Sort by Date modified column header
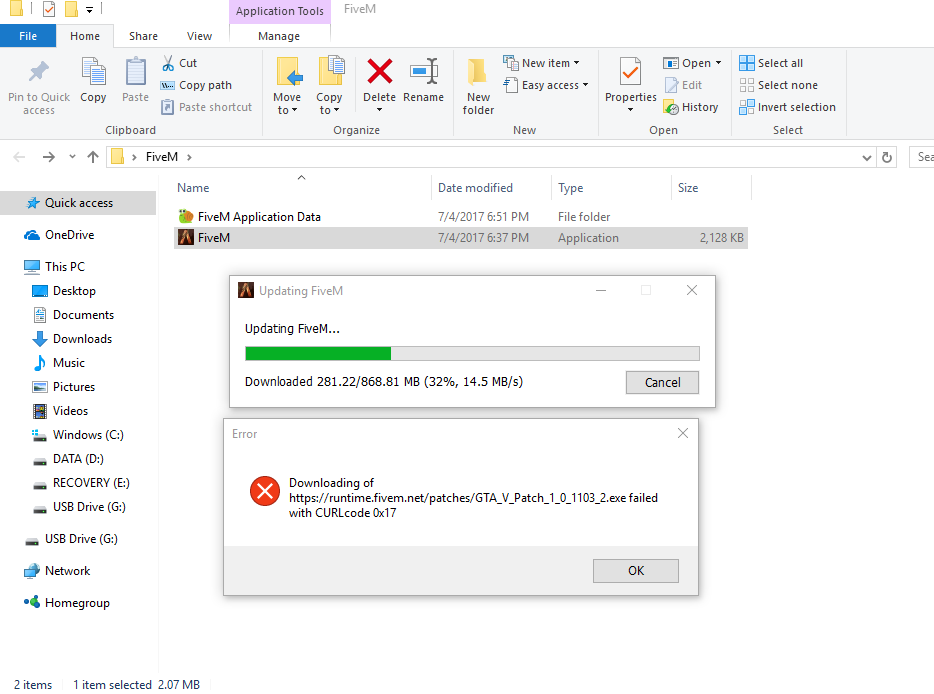Image resolution: width=934 pixels, height=694 pixels. 492,188
